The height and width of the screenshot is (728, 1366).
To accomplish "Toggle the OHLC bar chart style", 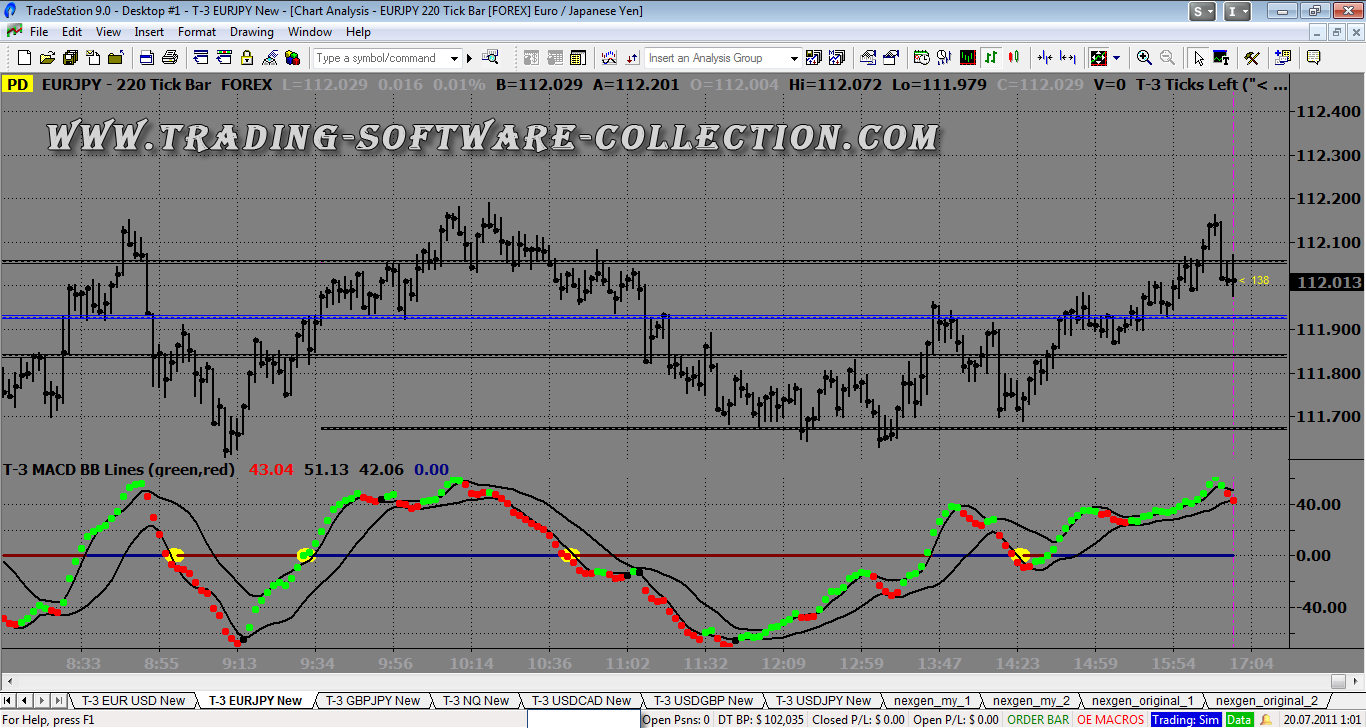I will point(991,58).
